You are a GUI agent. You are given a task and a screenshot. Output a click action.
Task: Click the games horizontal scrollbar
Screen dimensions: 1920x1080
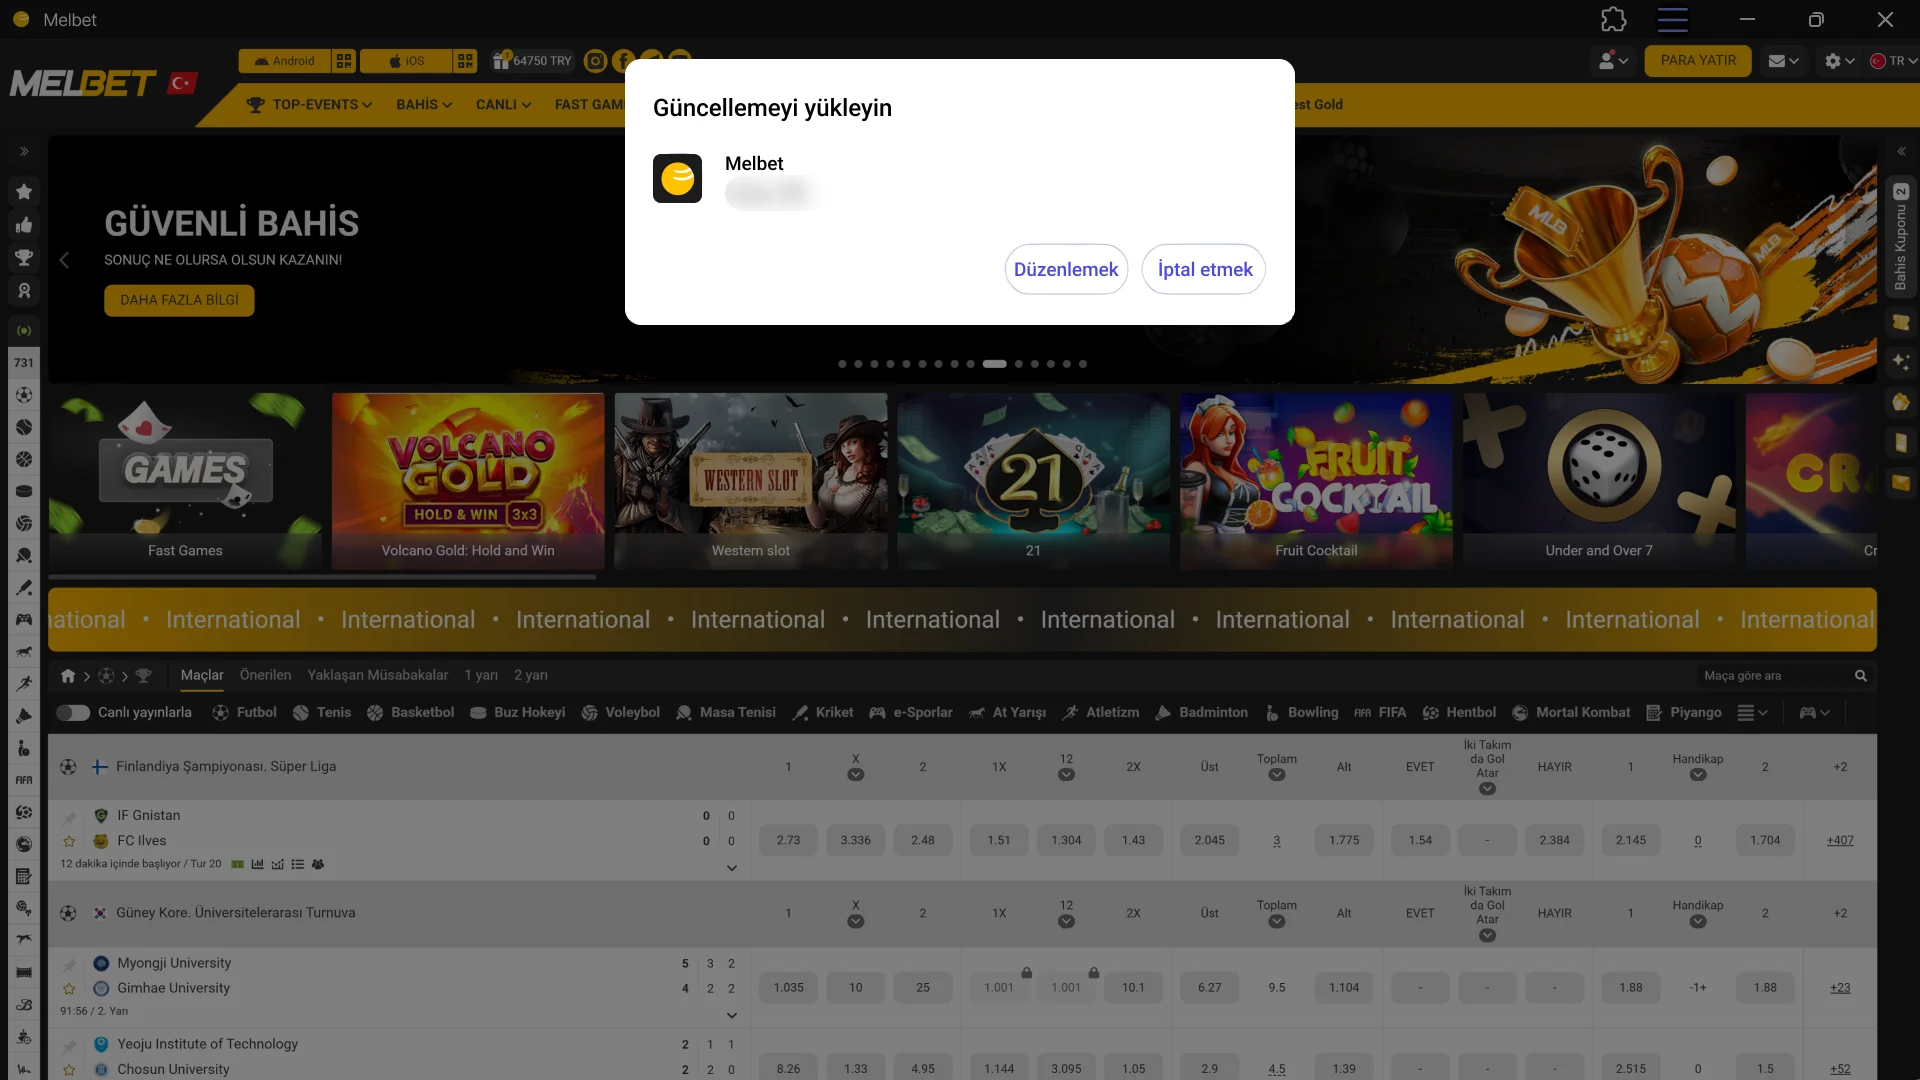pyautogui.click(x=322, y=577)
